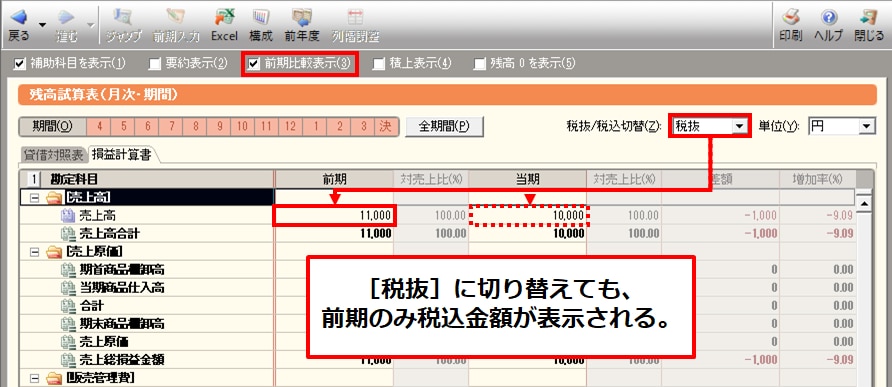
Task: Click the level 1 button beside 勘定科目
Action: pyautogui.click(x=34, y=179)
